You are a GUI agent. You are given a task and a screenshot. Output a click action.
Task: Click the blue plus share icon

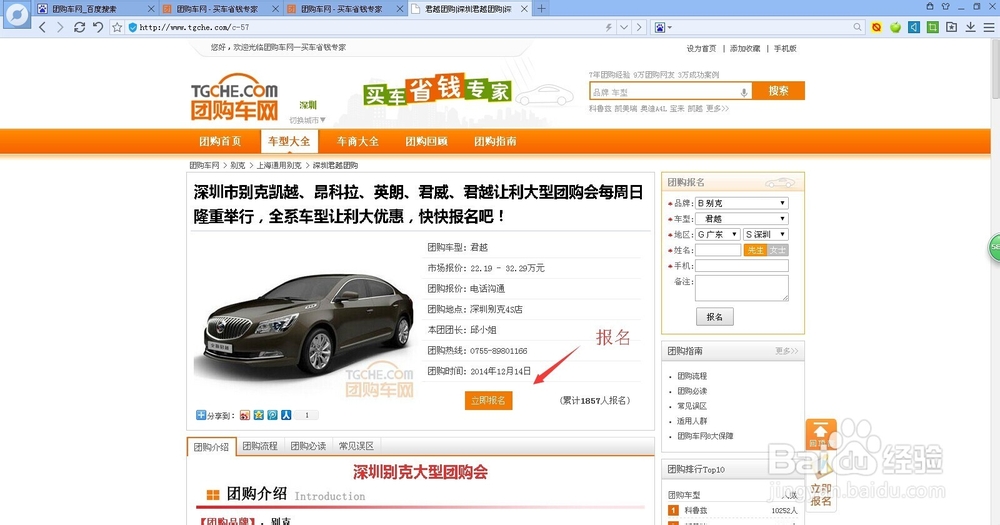point(201,415)
